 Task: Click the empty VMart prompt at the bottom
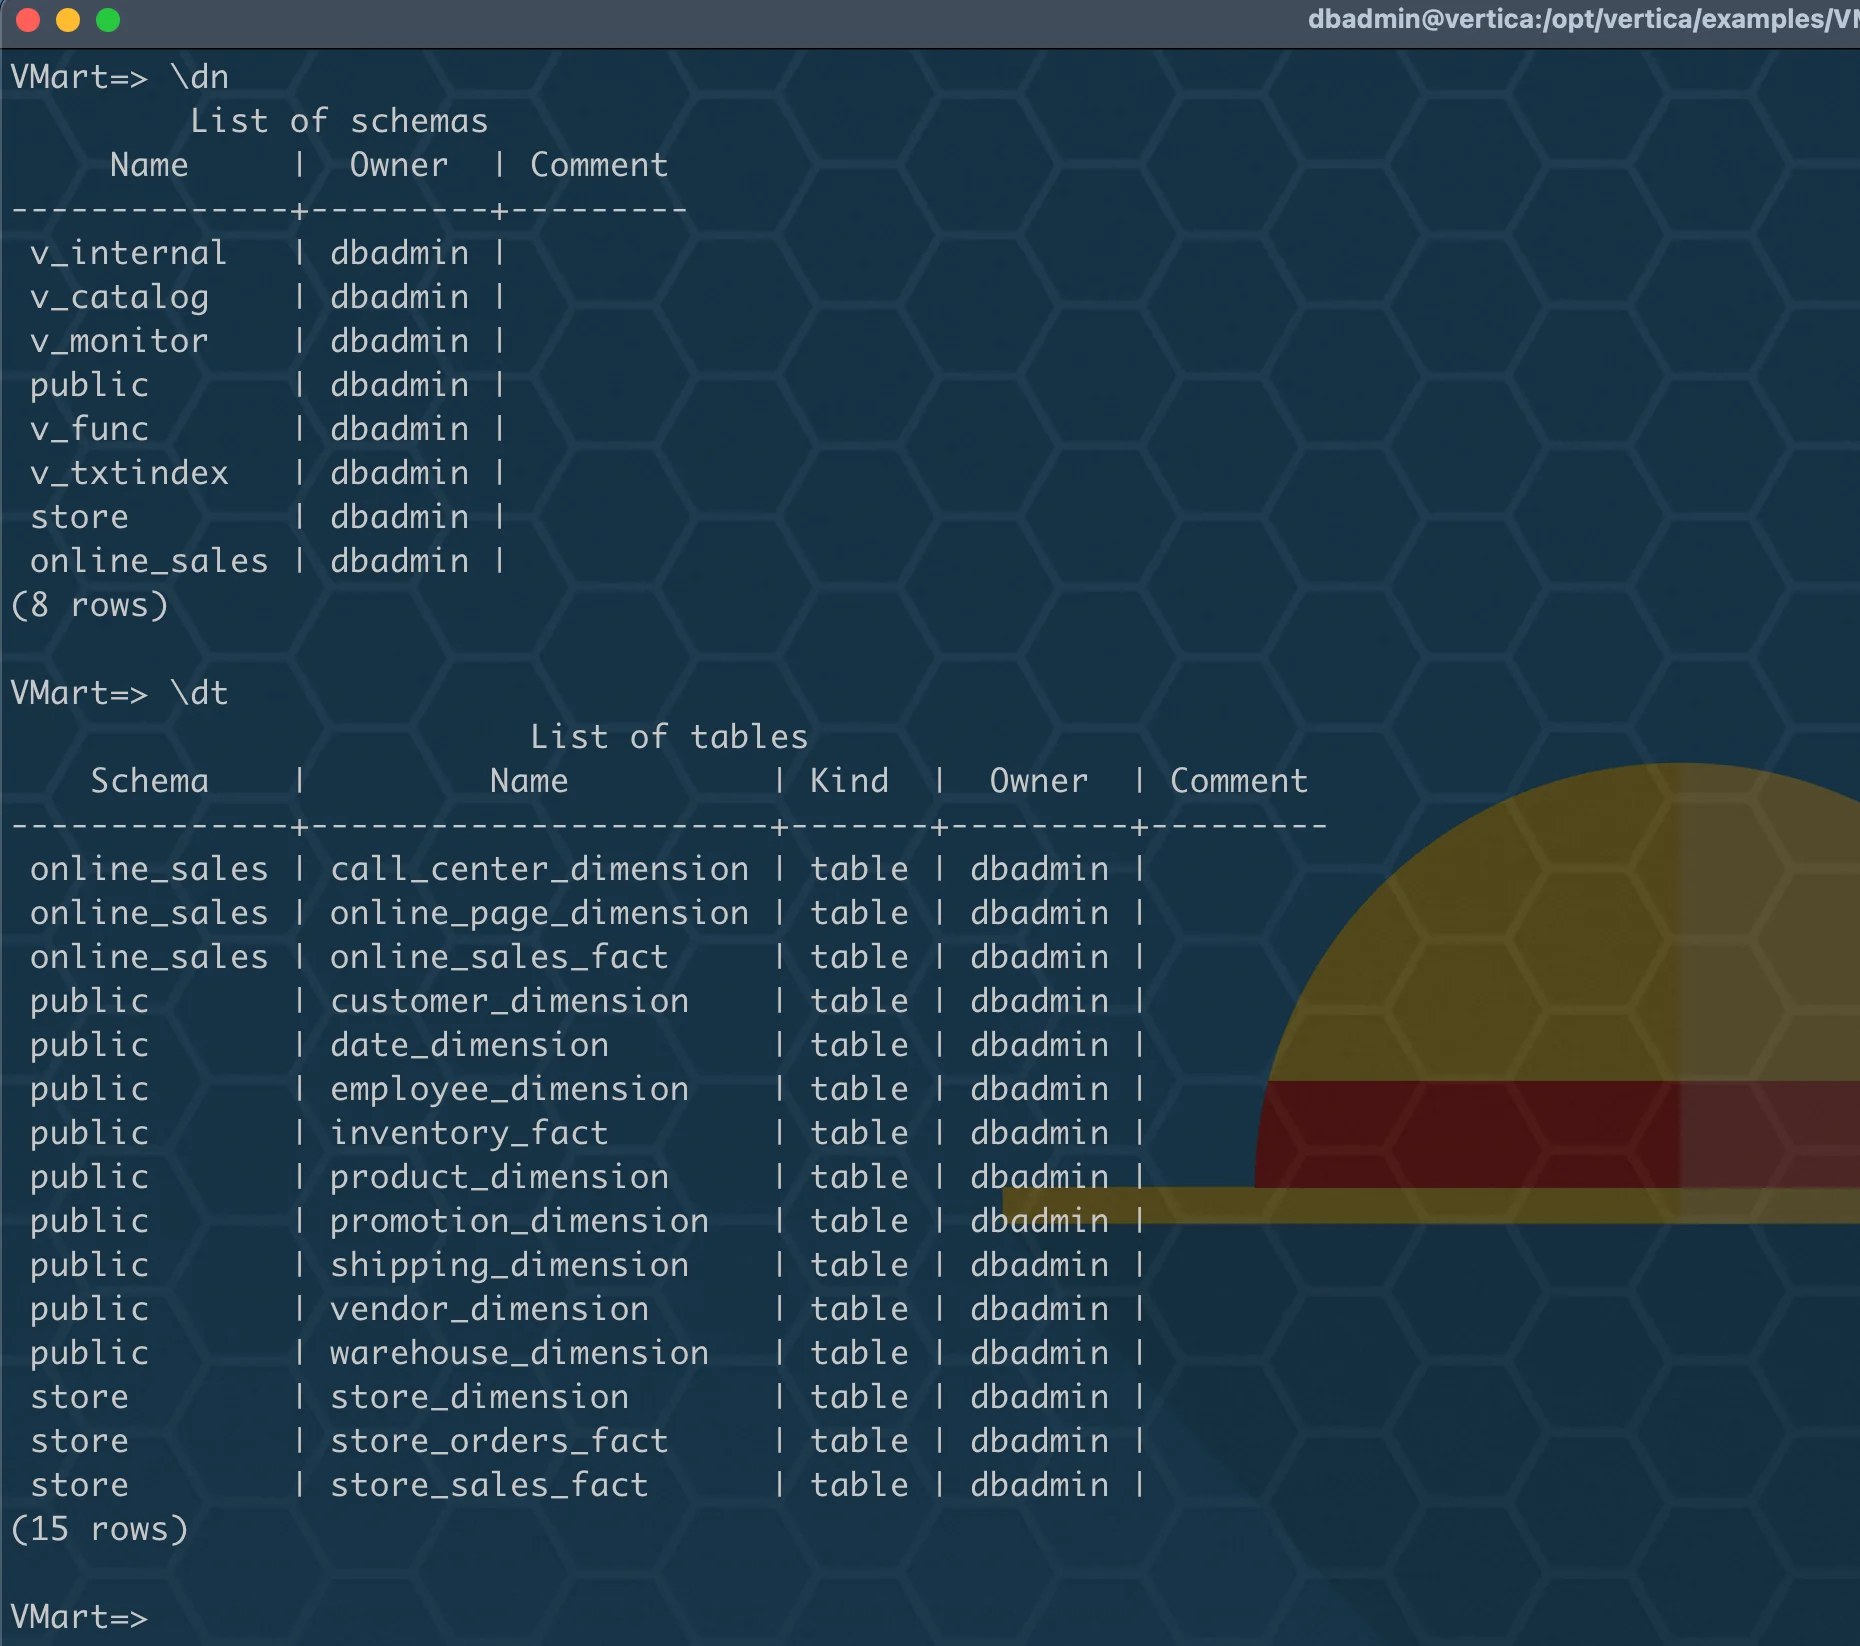click(80, 1616)
